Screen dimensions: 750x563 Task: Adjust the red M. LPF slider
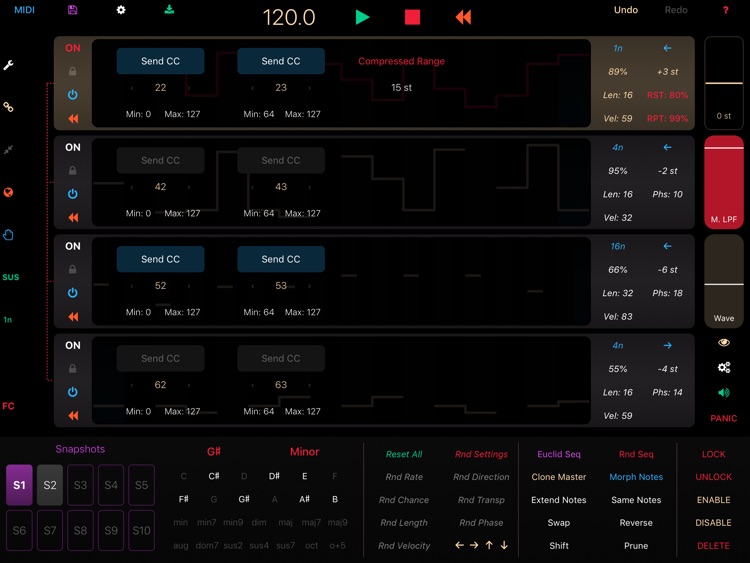(x=724, y=182)
